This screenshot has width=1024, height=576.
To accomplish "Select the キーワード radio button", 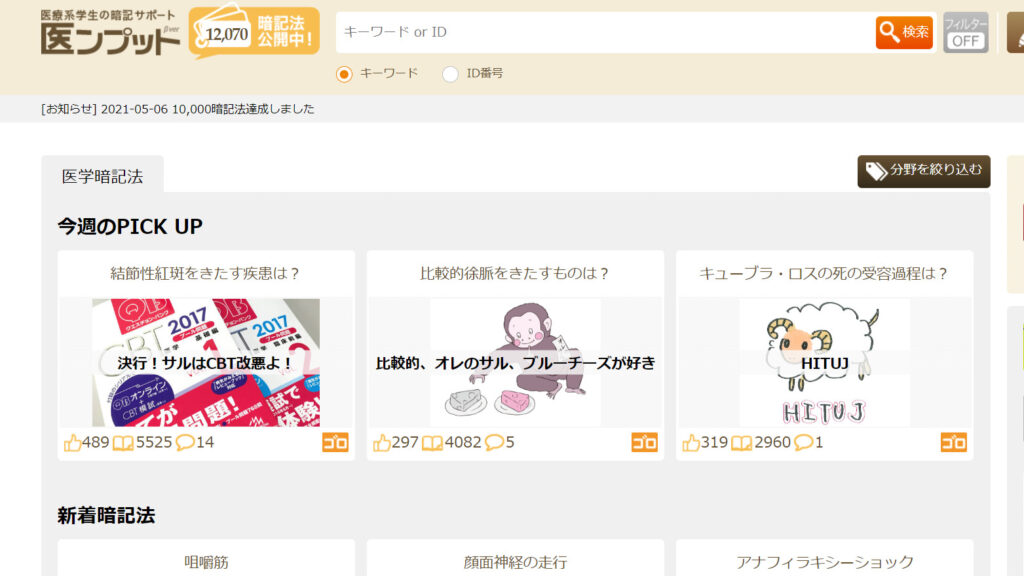I will [345, 73].
